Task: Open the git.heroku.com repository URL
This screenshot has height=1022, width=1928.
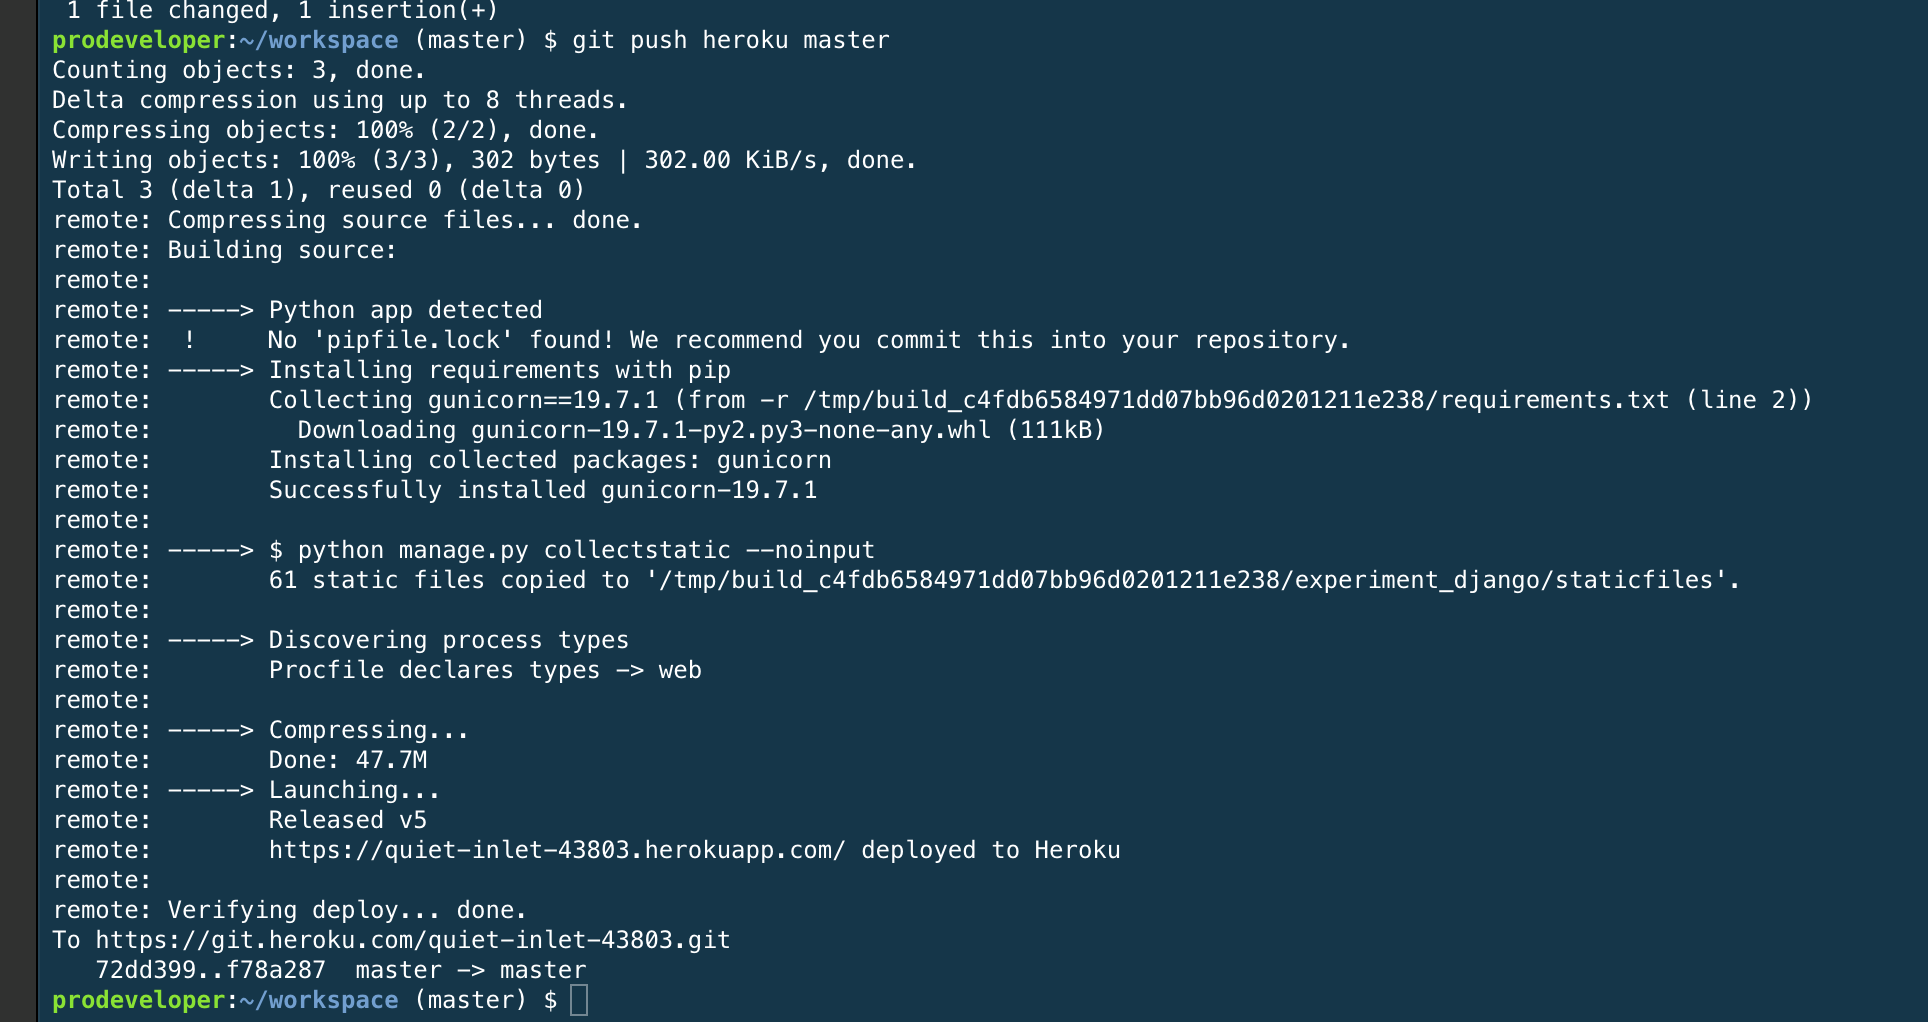Action: (412, 940)
